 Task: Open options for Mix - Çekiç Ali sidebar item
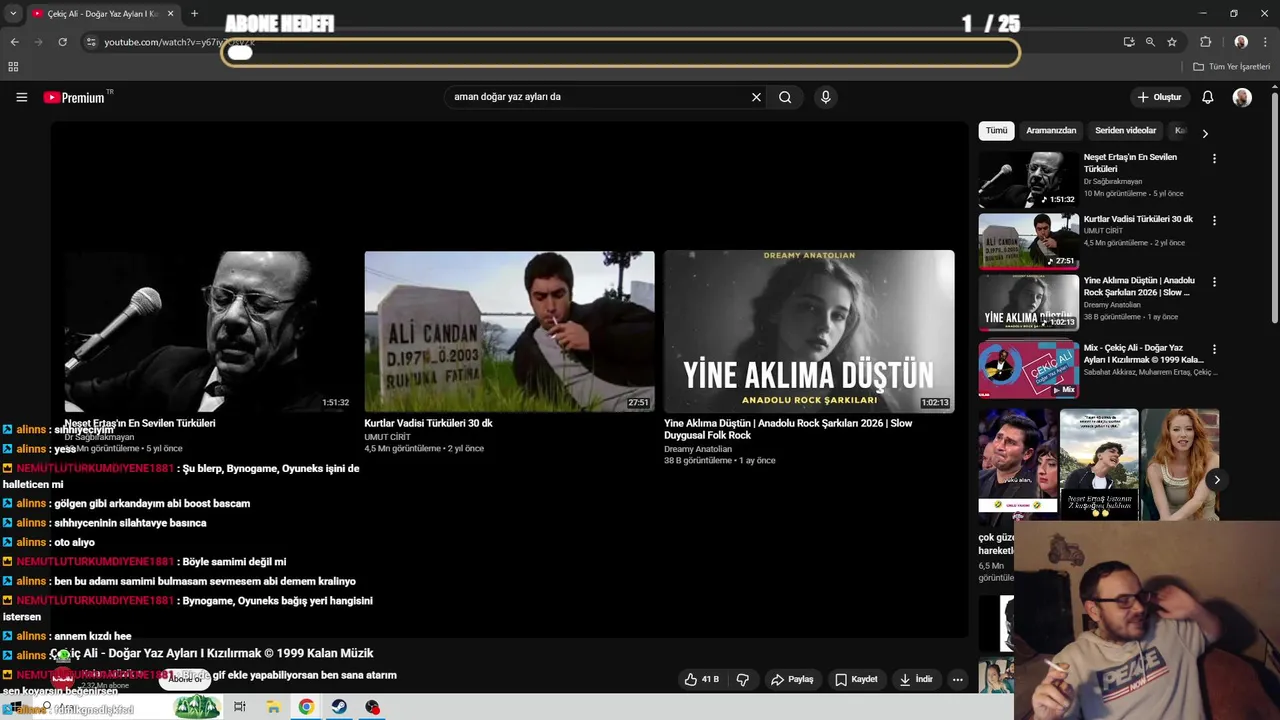(1214, 350)
